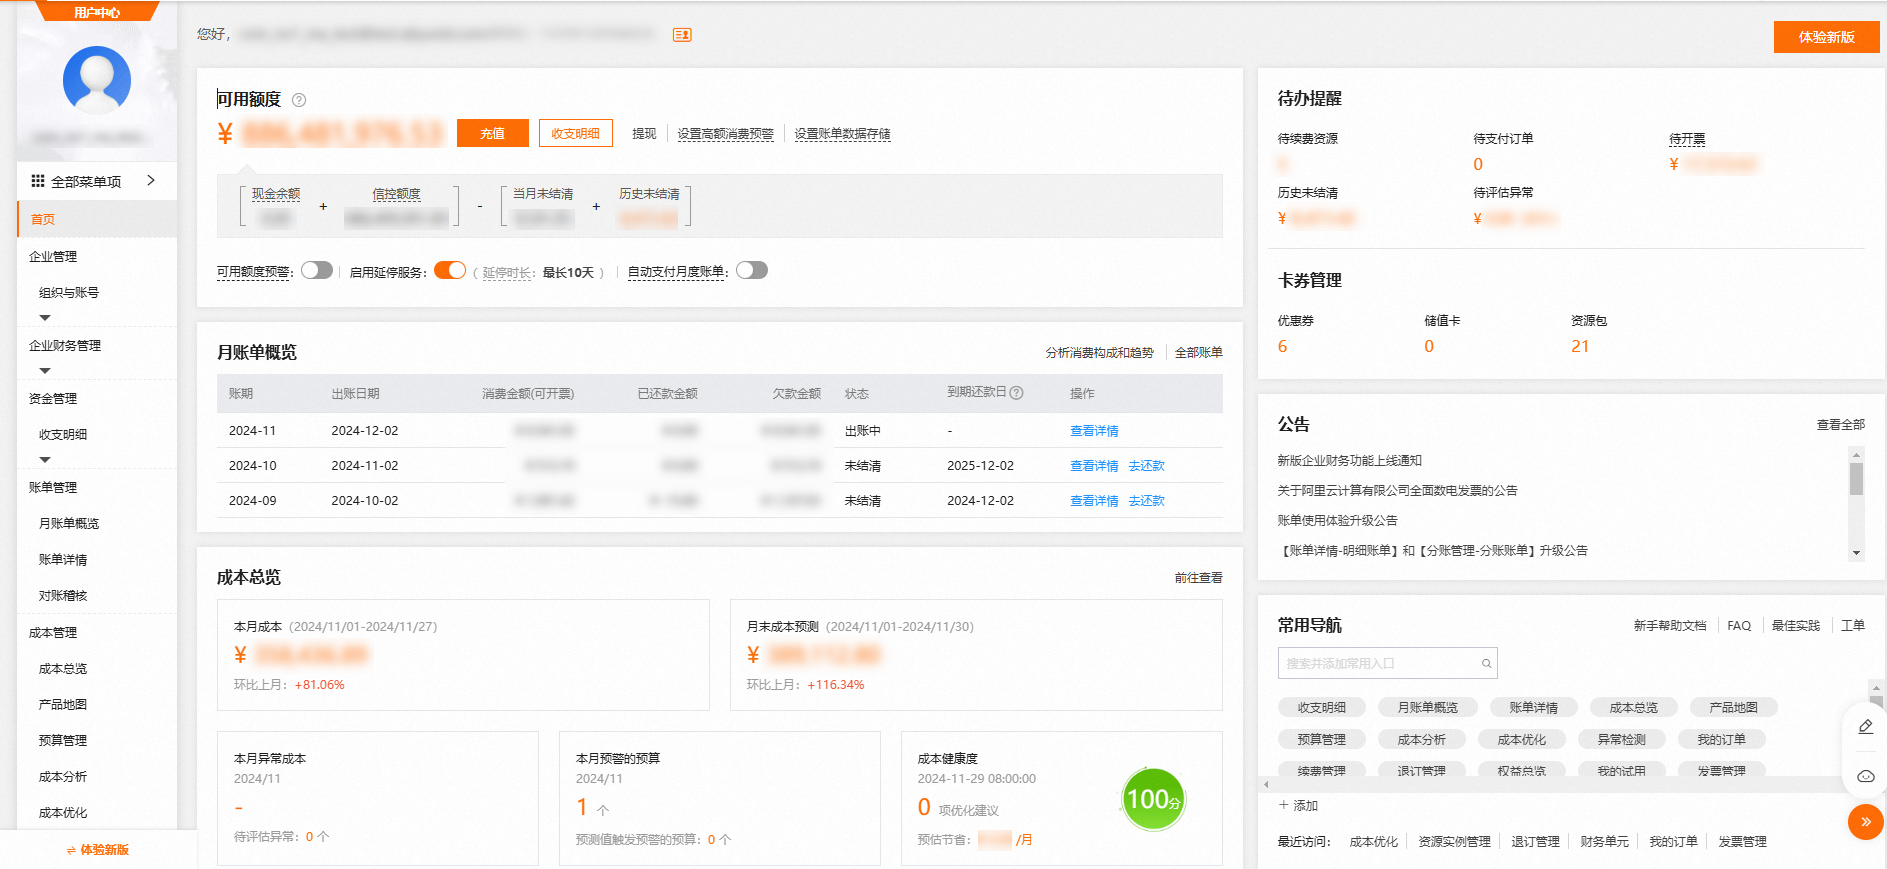View details for the 2024-09 bill
The height and width of the screenshot is (869, 1887).
tap(1094, 501)
